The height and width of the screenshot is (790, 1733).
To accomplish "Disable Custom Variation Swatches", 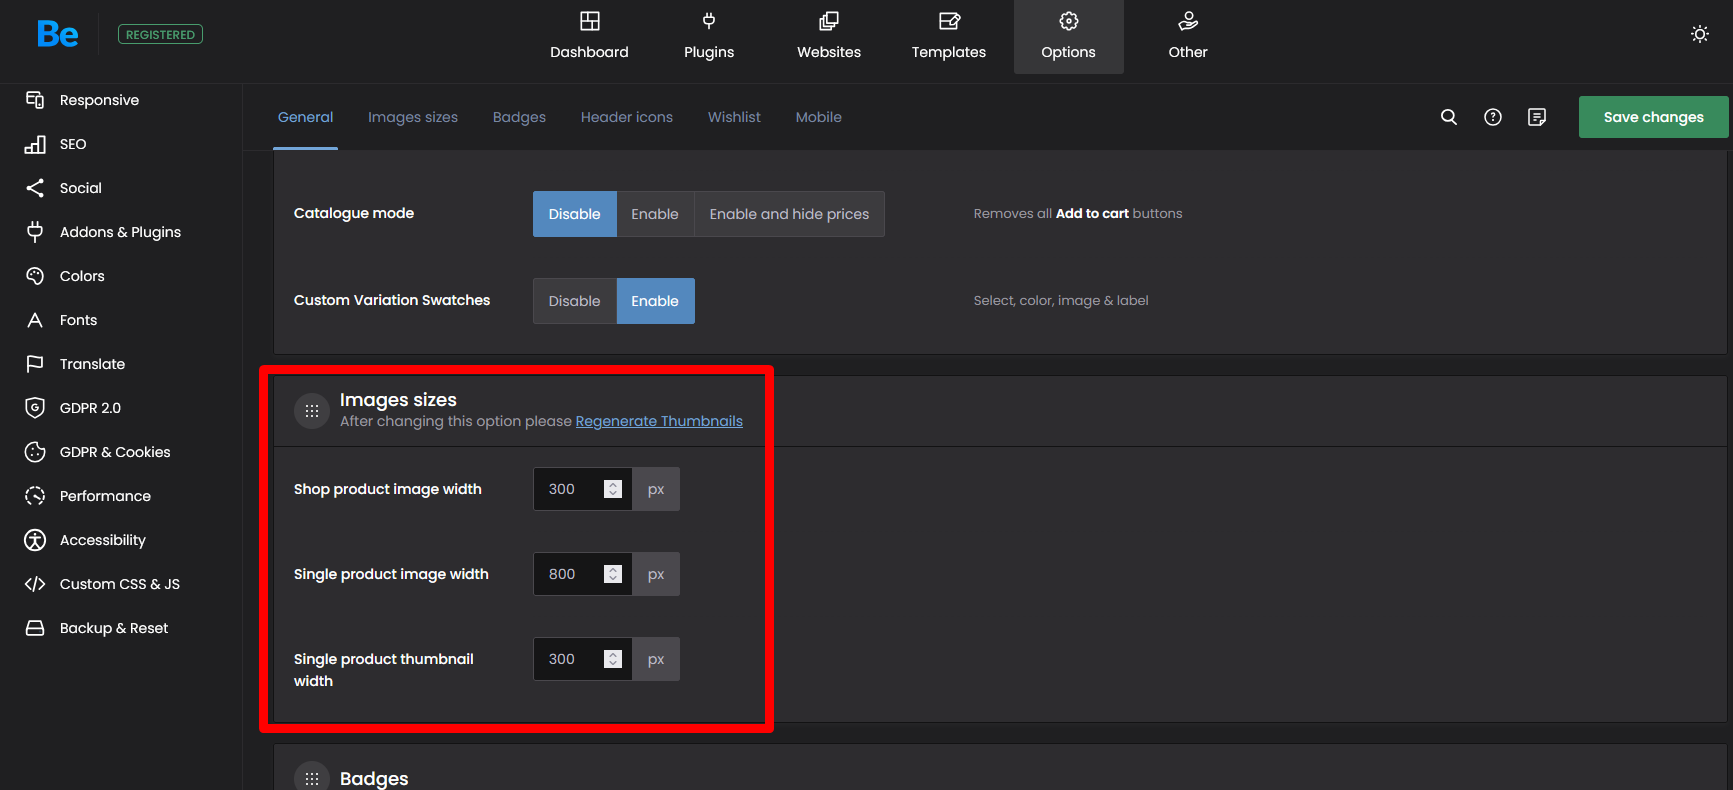I will pos(574,301).
